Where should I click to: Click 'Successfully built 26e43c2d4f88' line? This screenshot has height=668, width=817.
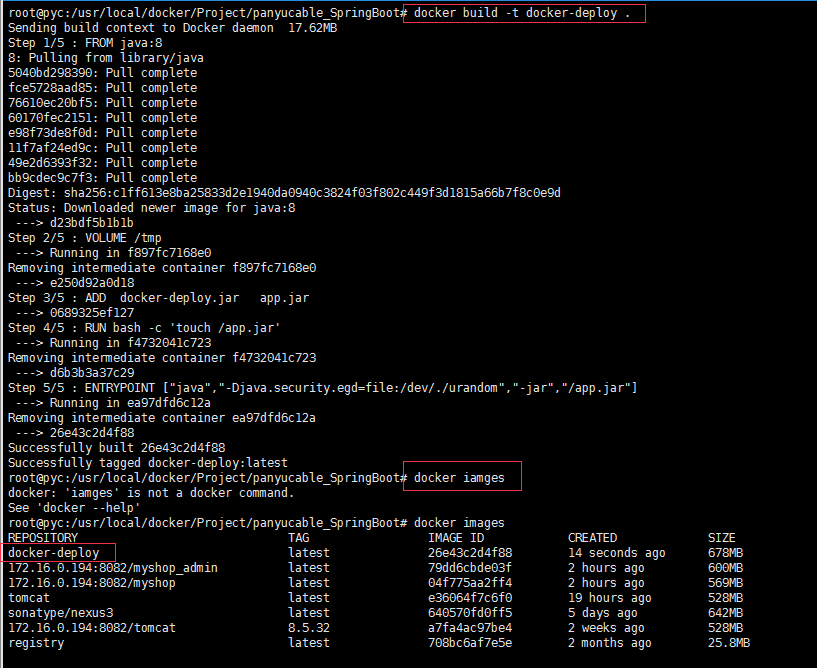coord(117,448)
